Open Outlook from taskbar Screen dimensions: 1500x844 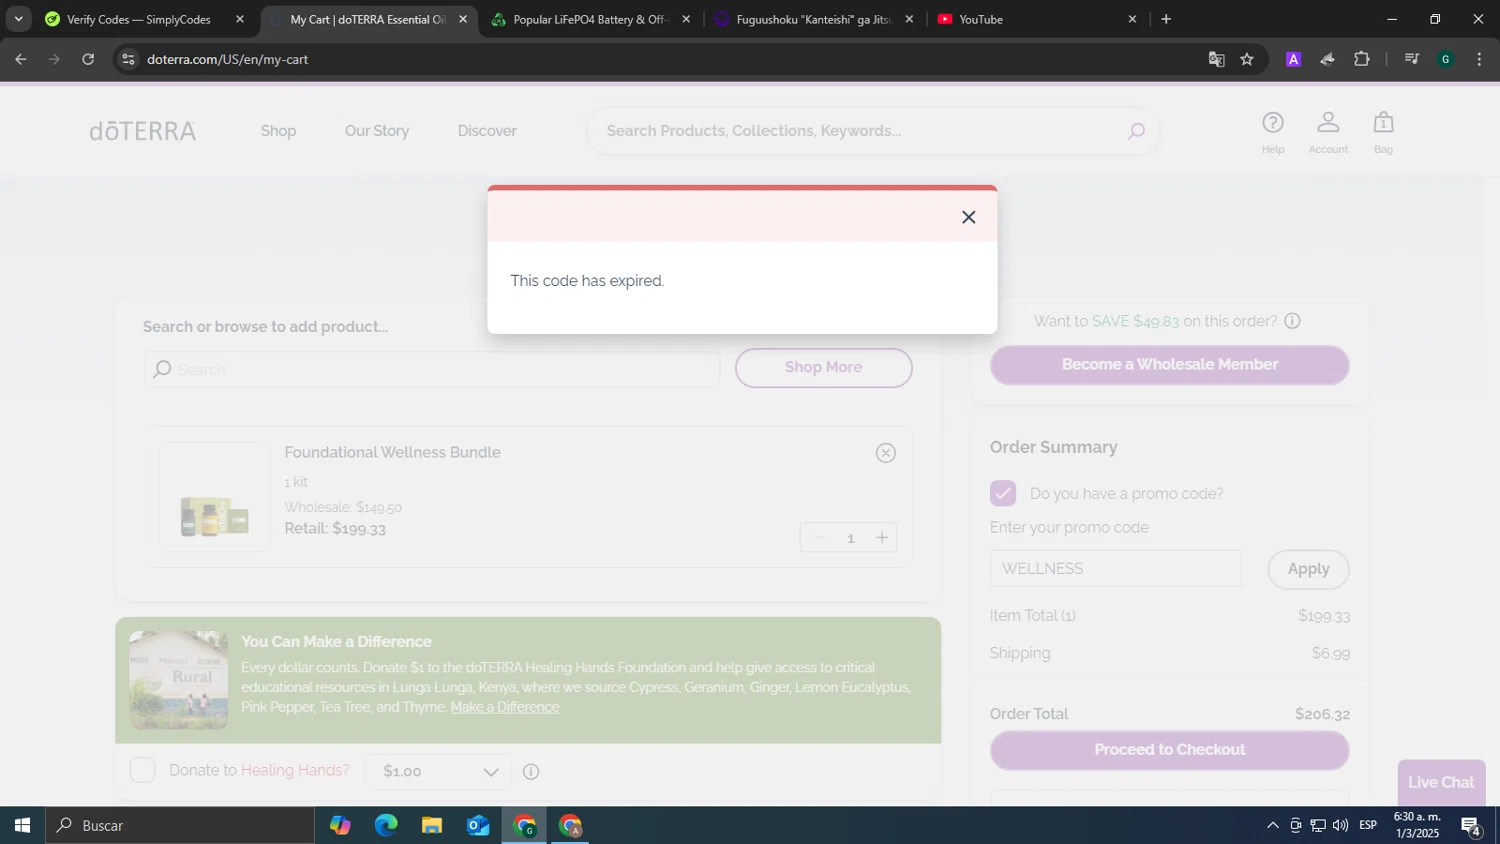478,825
